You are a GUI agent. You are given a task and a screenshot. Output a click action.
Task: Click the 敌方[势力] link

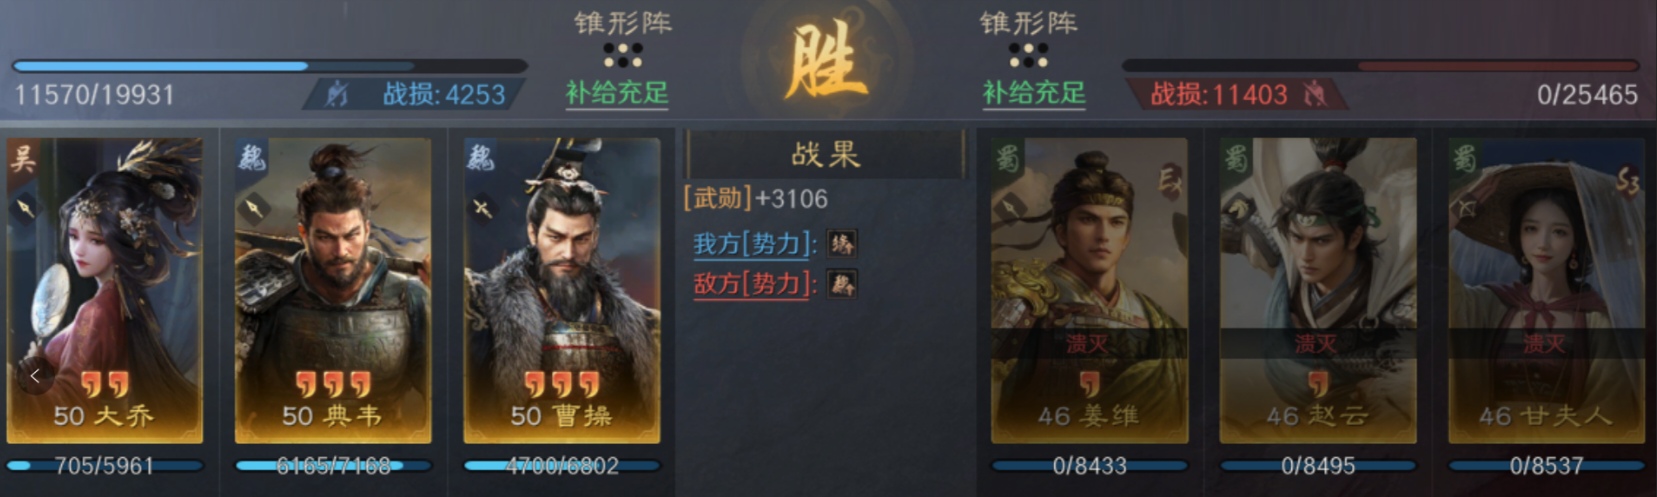(x=755, y=284)
